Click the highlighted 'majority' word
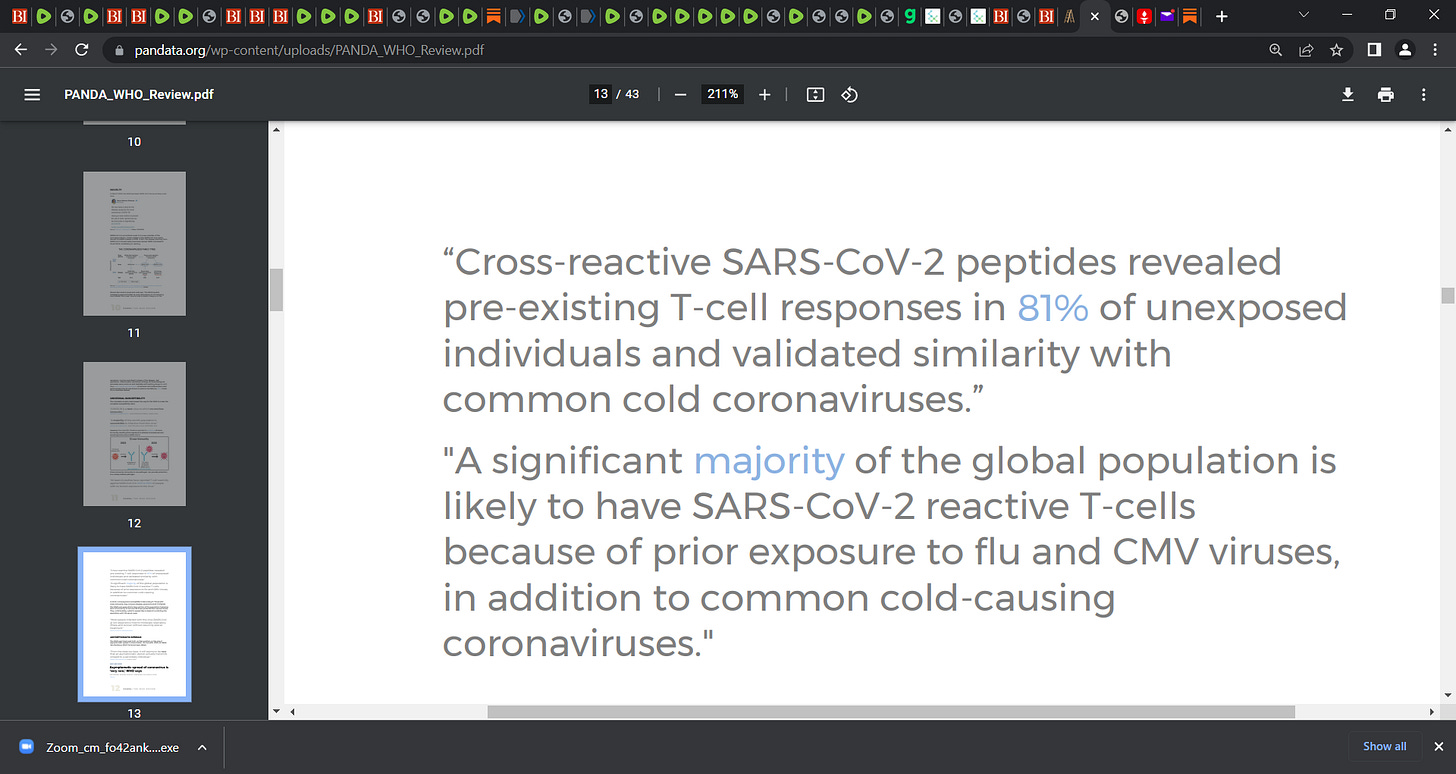Viewport: 1456px width, 774px height. (769, 461)
